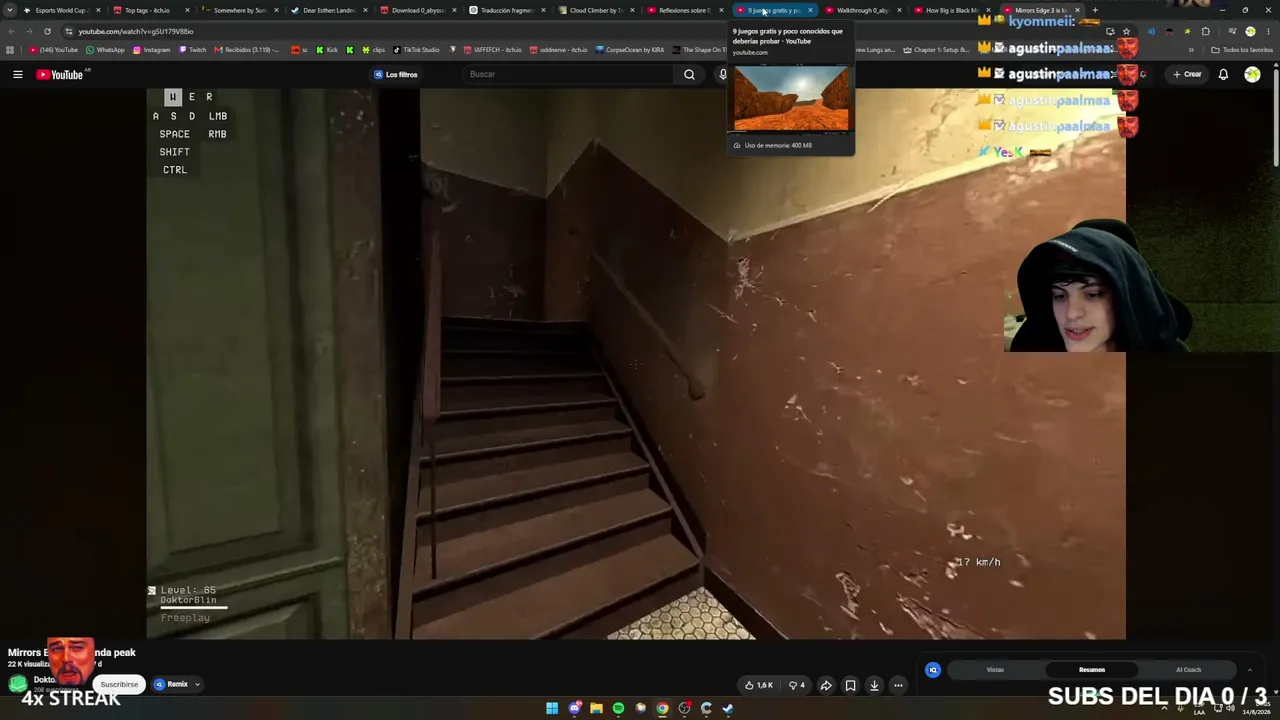Screen dimensions: 1280x720
Task: Expand the Remix button dropdown
Action: pyautogui.click(x=197, y=685)
